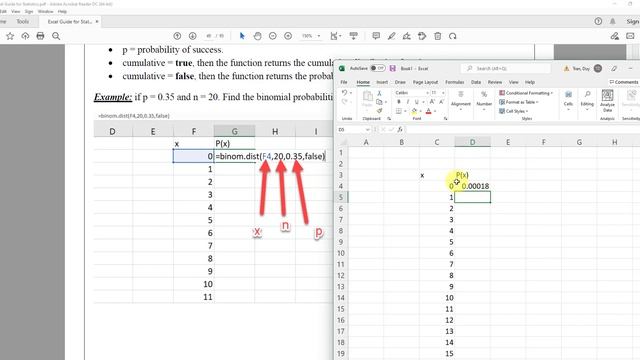640x360 pixels.
Task: Open Format as Table dropdown
Action: 519,102
